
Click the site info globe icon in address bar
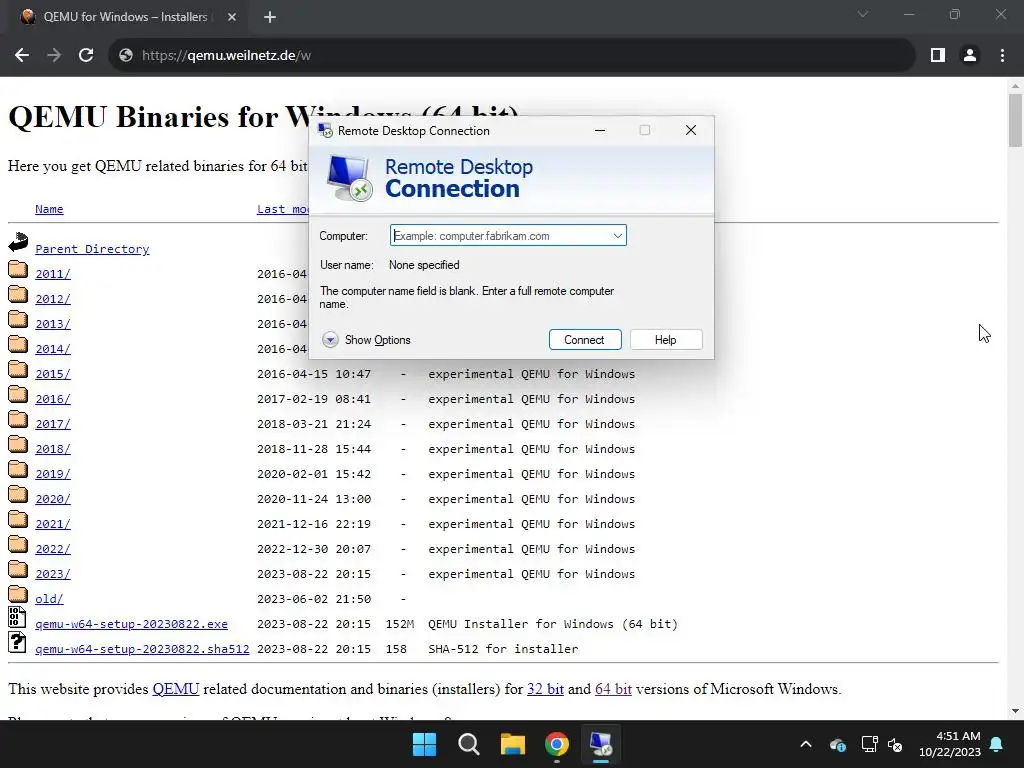click(x=126, y=56)
